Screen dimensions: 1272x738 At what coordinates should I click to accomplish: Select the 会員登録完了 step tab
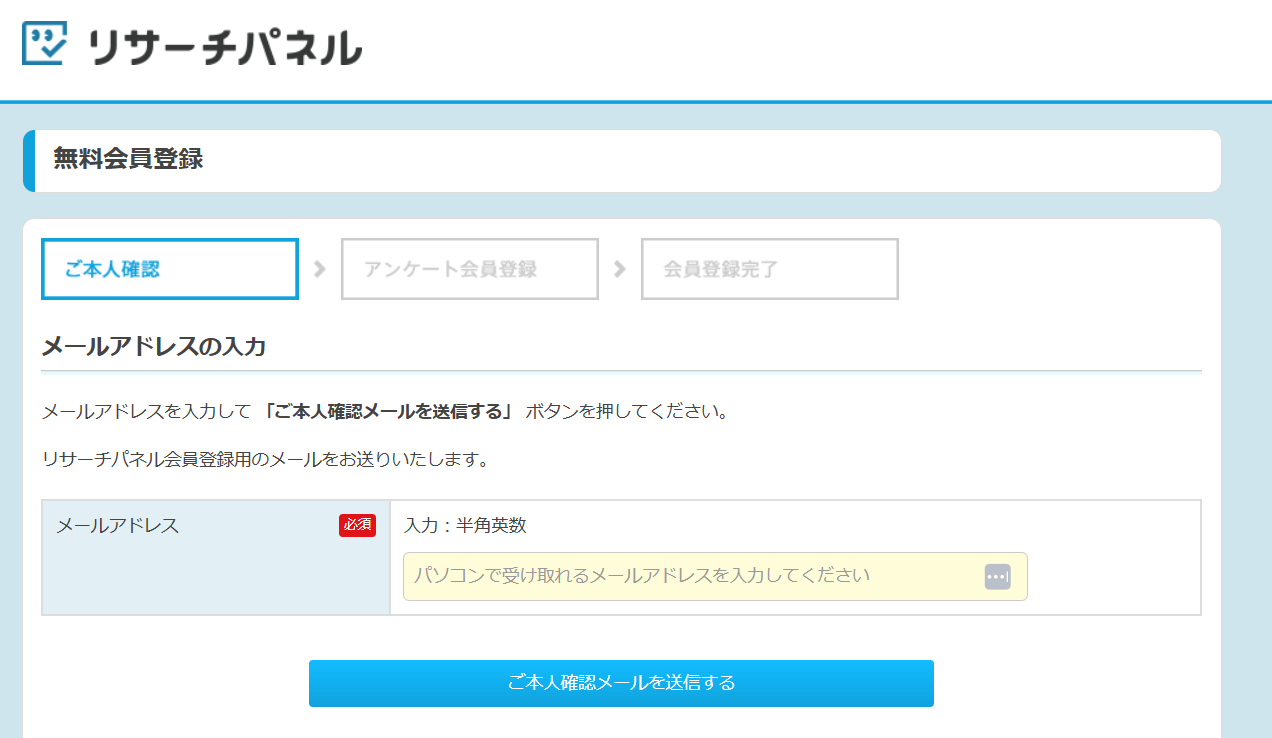(770, 269)
